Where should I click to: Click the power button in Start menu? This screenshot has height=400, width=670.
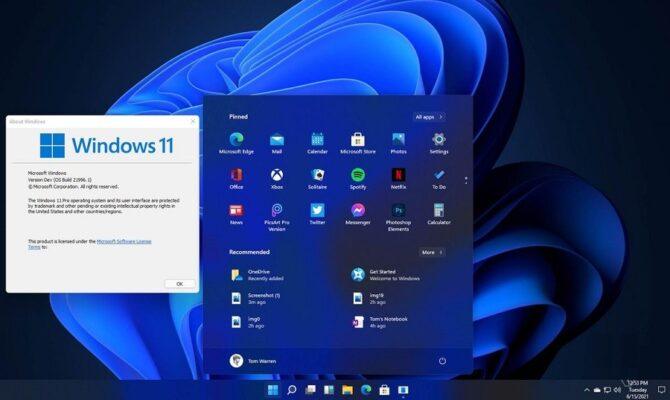[442, 360]
